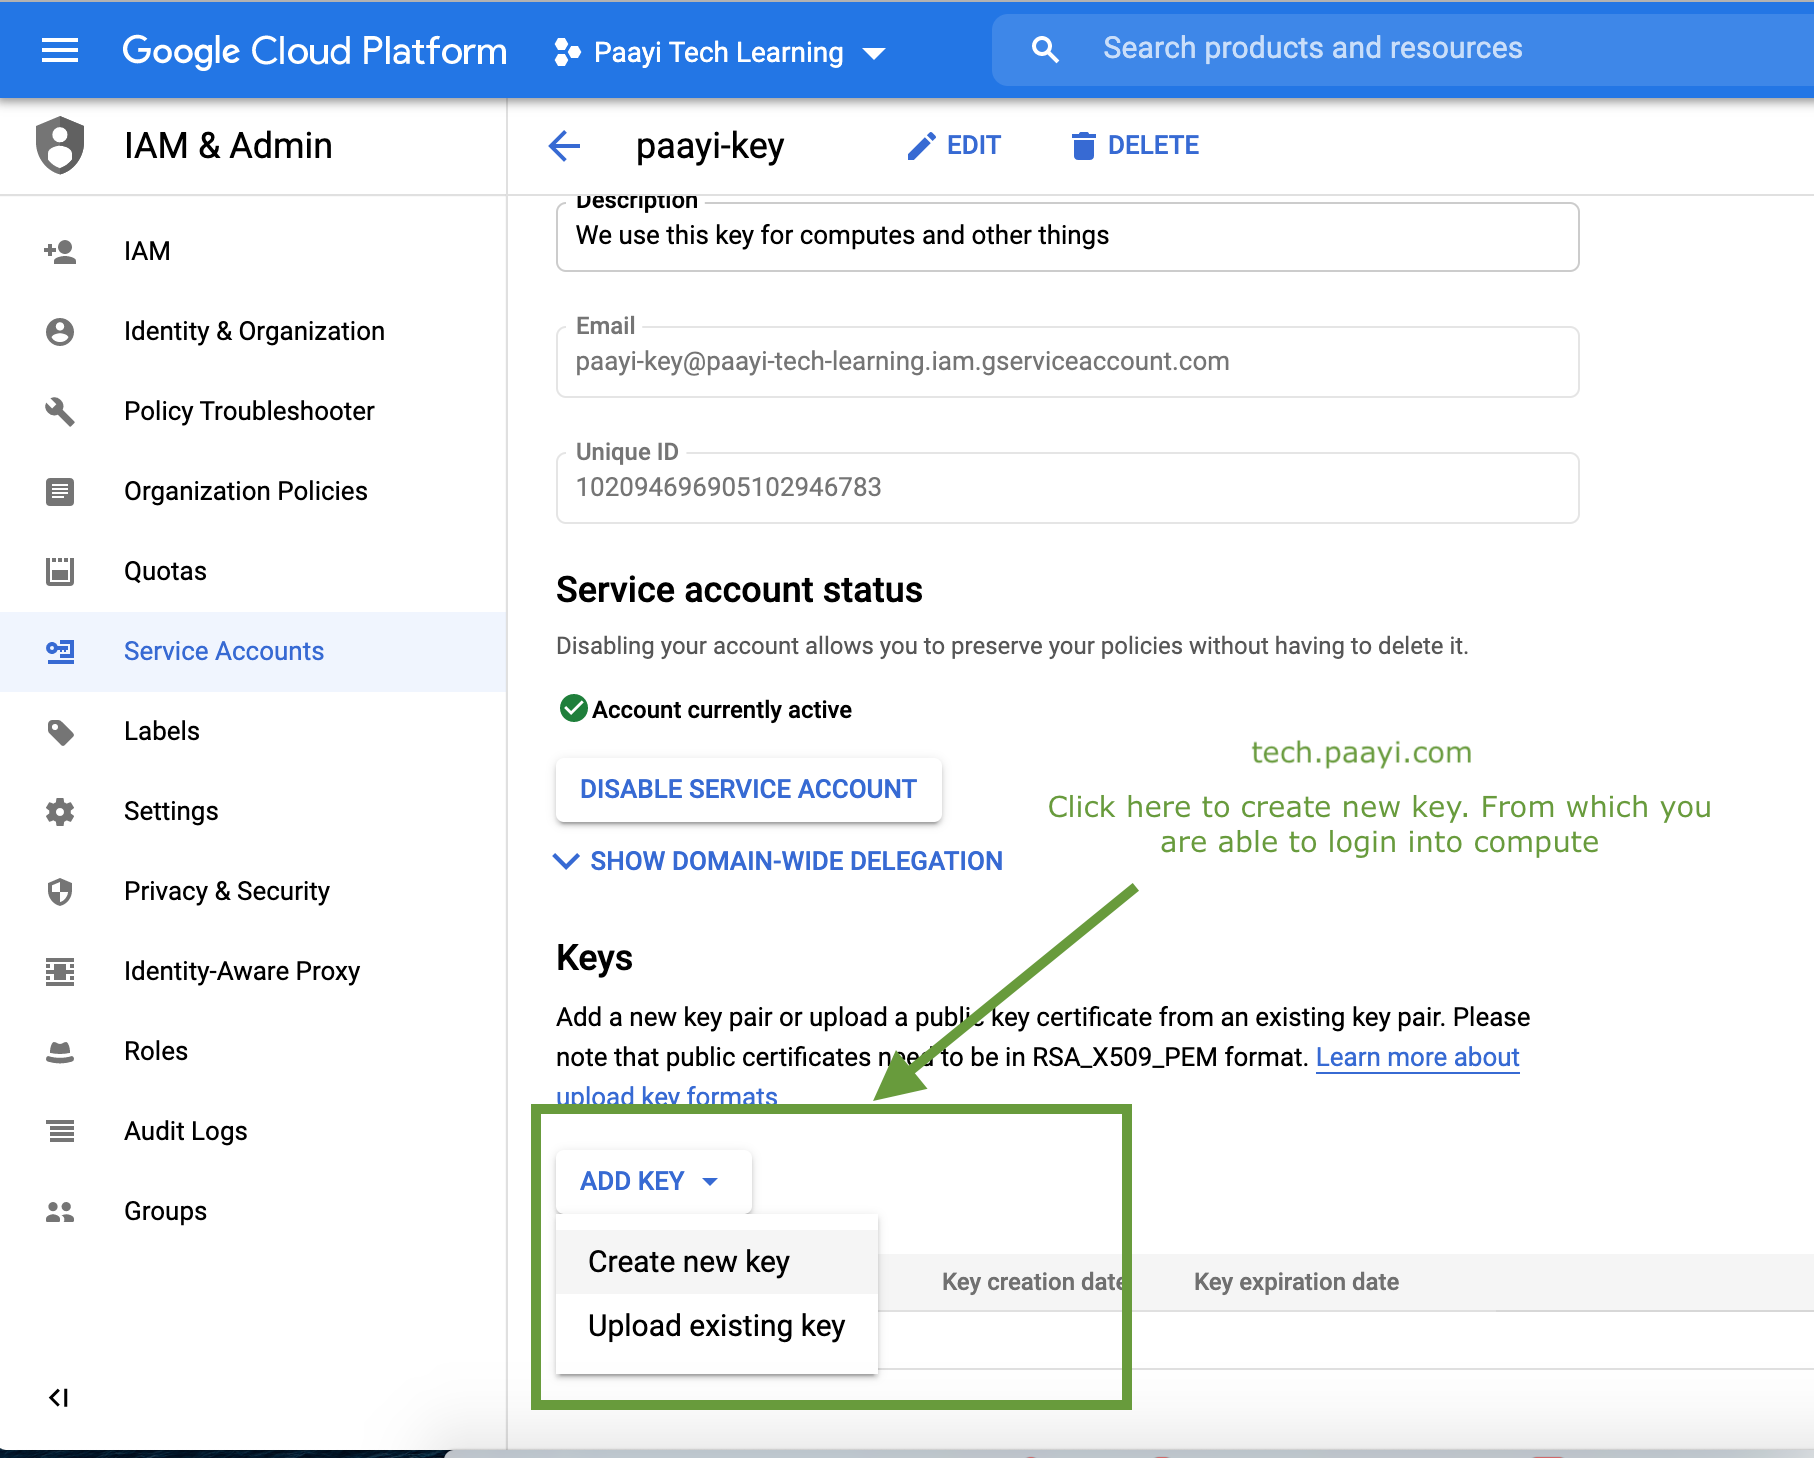
Task: Click the Description text field
Action: (x=1067, y=237)
